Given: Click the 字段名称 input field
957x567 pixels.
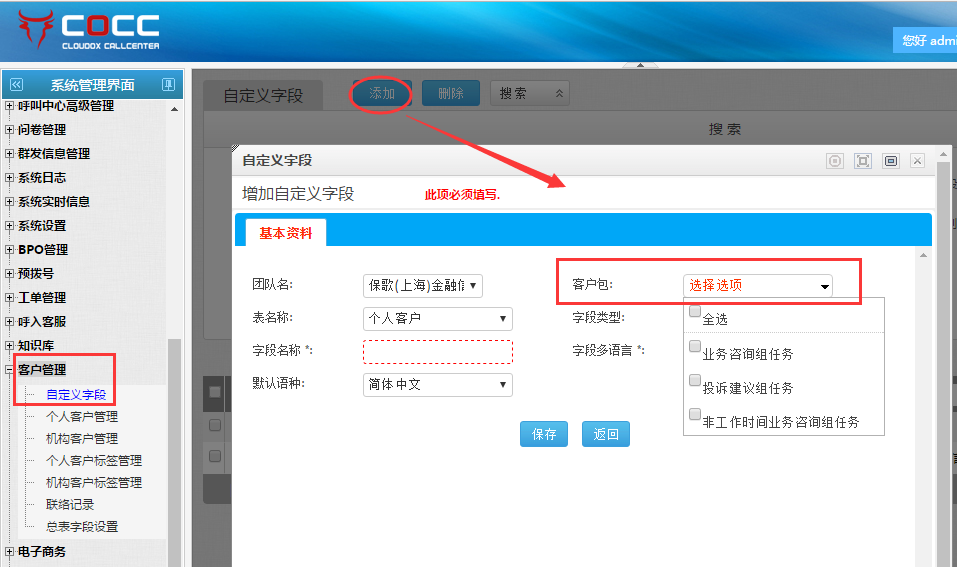Looking at the screenshot, I should [437, 352].
